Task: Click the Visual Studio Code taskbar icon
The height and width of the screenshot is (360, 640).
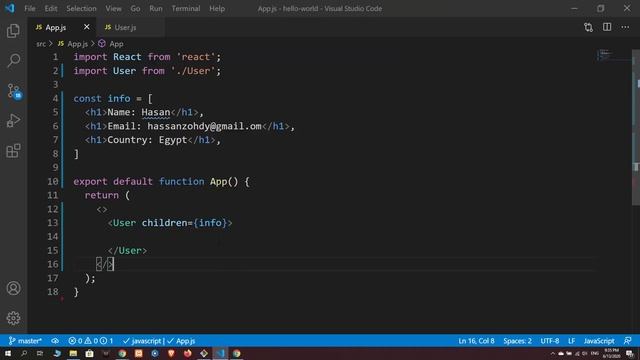Action: 220,353
